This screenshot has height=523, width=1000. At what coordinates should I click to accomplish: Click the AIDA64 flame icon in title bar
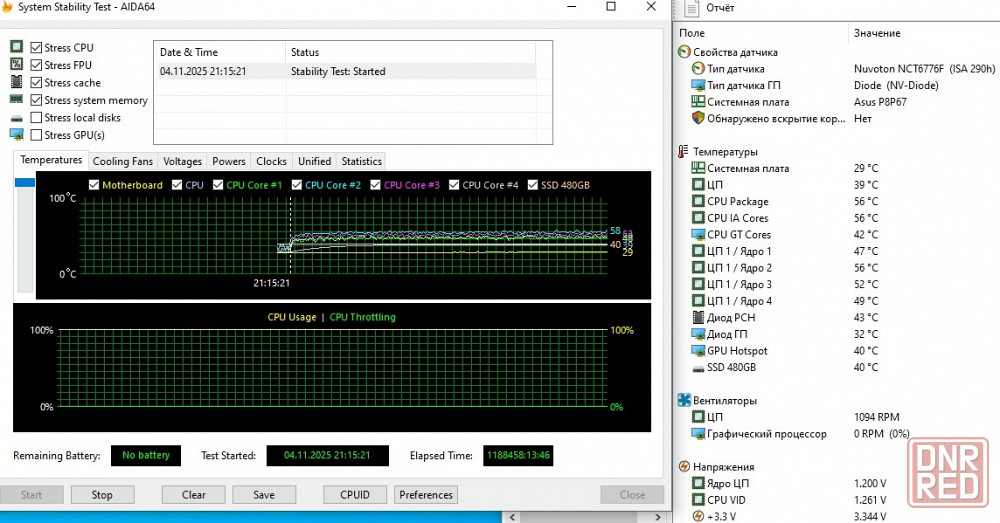pos(8,7)
